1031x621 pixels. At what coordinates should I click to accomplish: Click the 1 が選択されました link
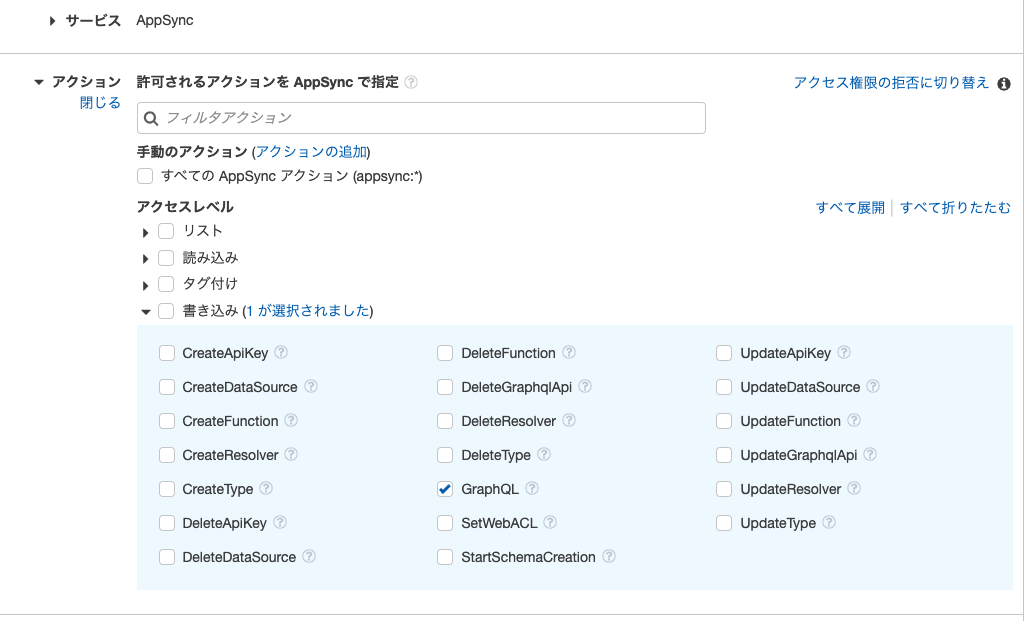(308, 310)
